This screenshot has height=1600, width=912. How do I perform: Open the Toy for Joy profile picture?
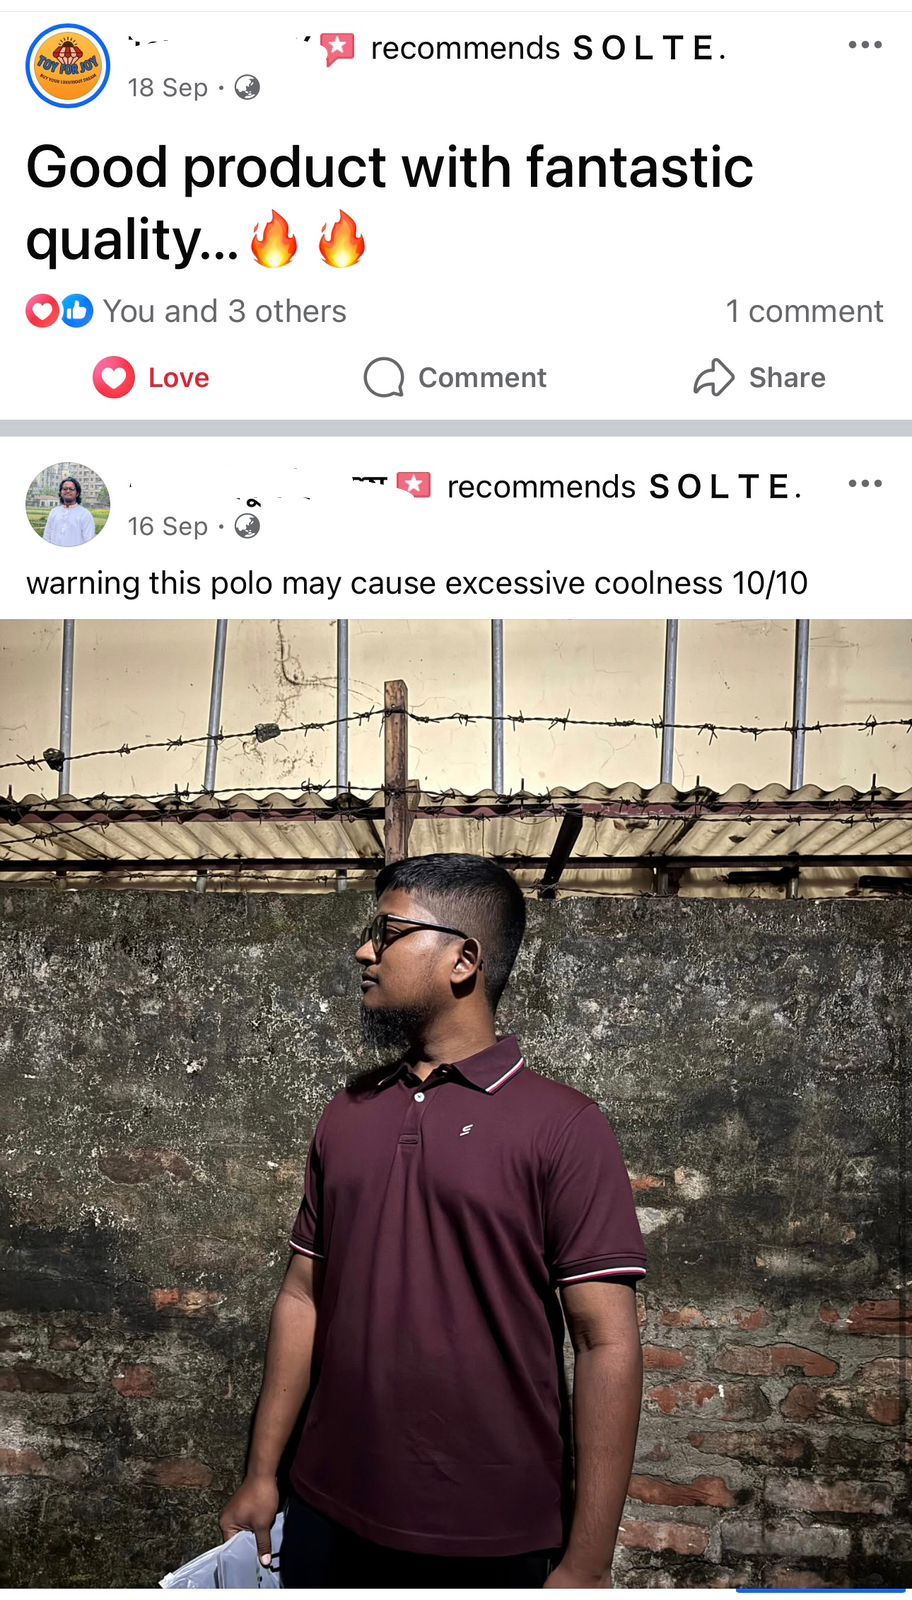[67, 66]
